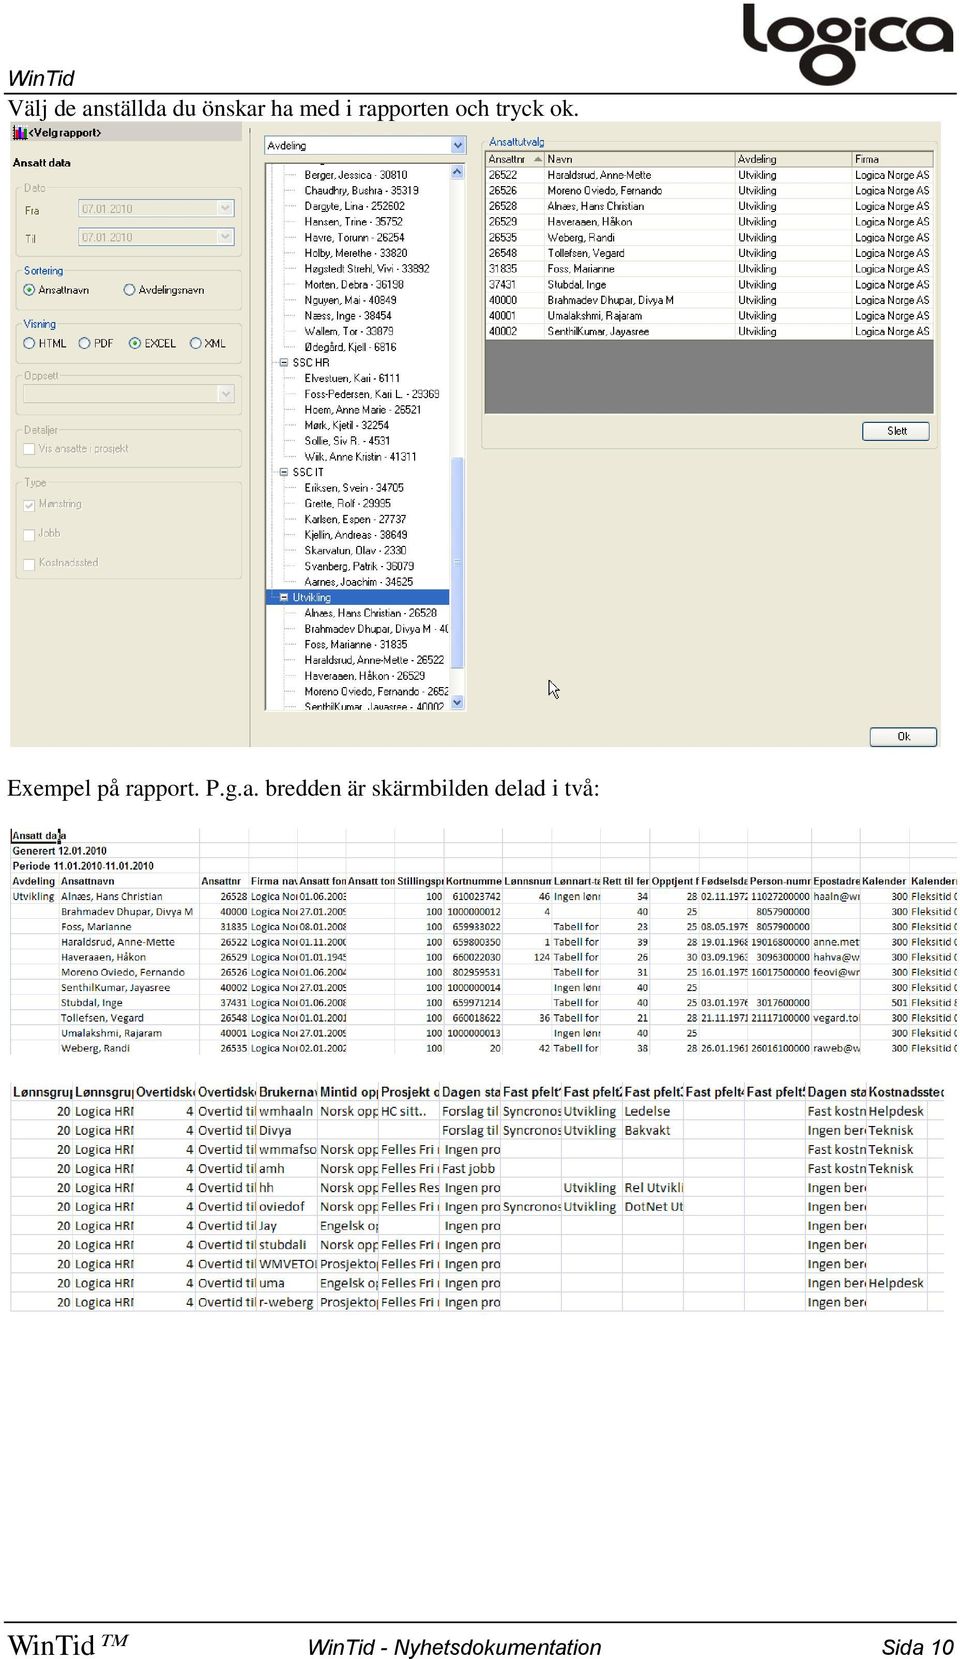Select Moreno Oviedo, Fernando row in Ansattutvalg
Image resolution: width=960 pixels, height=1659 pixels.
tap(709, 190)
